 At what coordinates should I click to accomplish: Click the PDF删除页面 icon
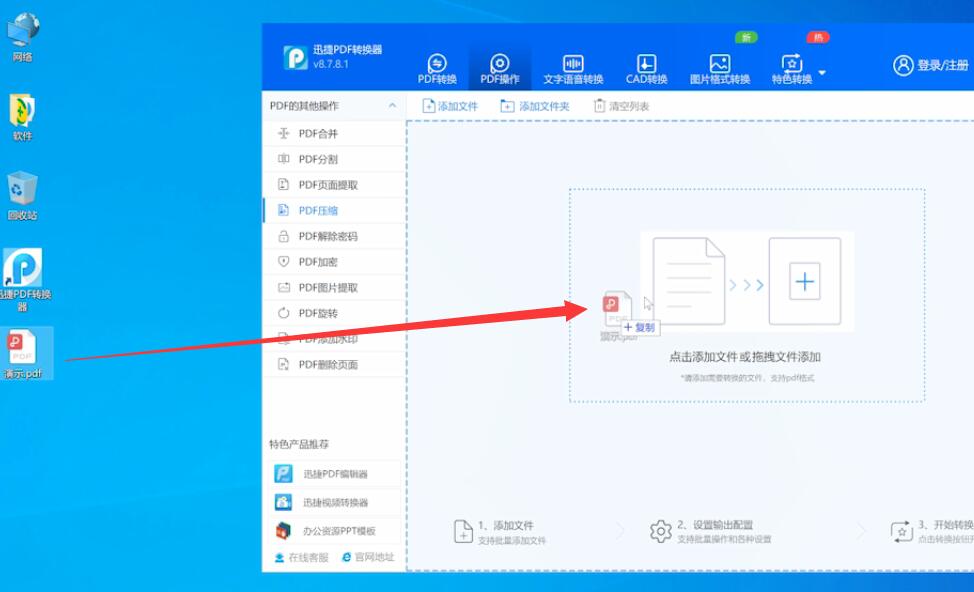click(x=283, y=365)
